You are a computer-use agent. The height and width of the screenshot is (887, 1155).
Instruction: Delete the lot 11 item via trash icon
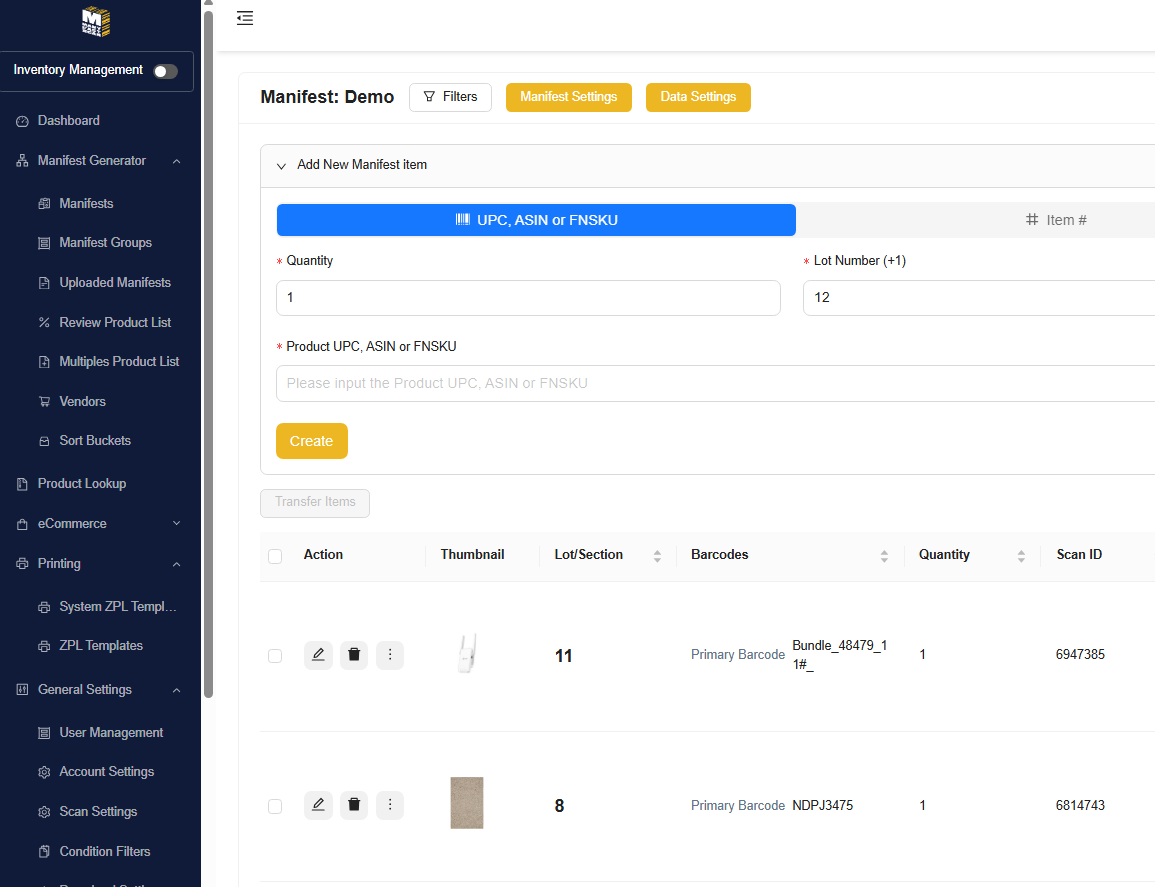354,656
